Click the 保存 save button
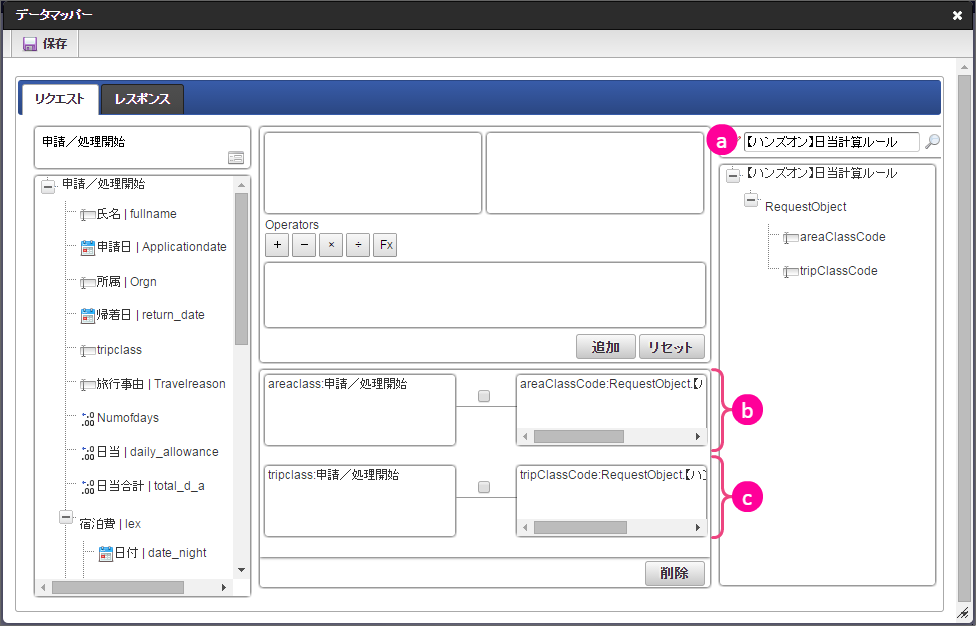The height and width of the screenshot is (626, 976). (45, 44)
